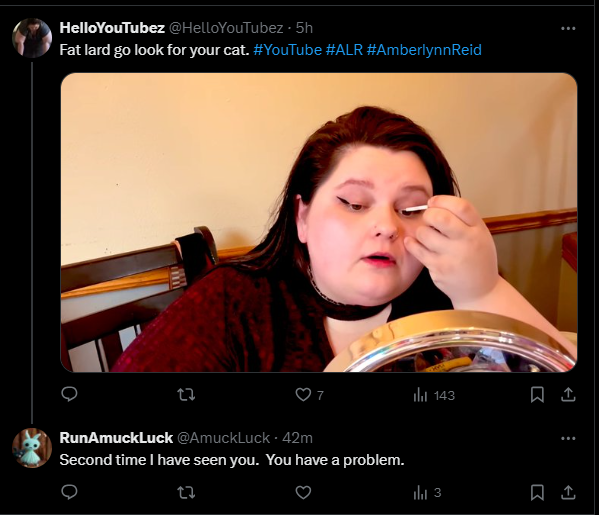
Task: Share the HelloYouTubez tweet
Action: pos(568,395)
